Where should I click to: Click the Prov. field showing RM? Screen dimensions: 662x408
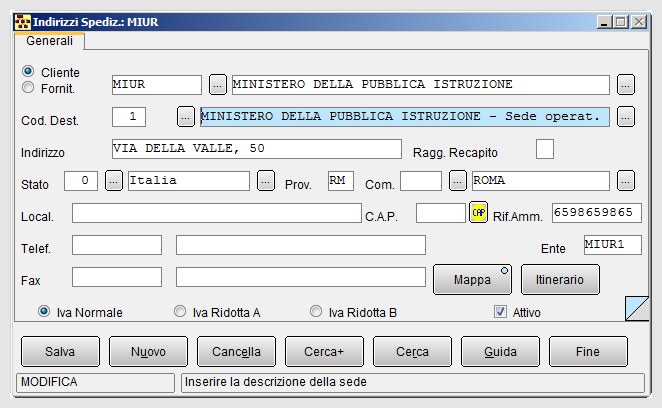click(x=341, y=181)
